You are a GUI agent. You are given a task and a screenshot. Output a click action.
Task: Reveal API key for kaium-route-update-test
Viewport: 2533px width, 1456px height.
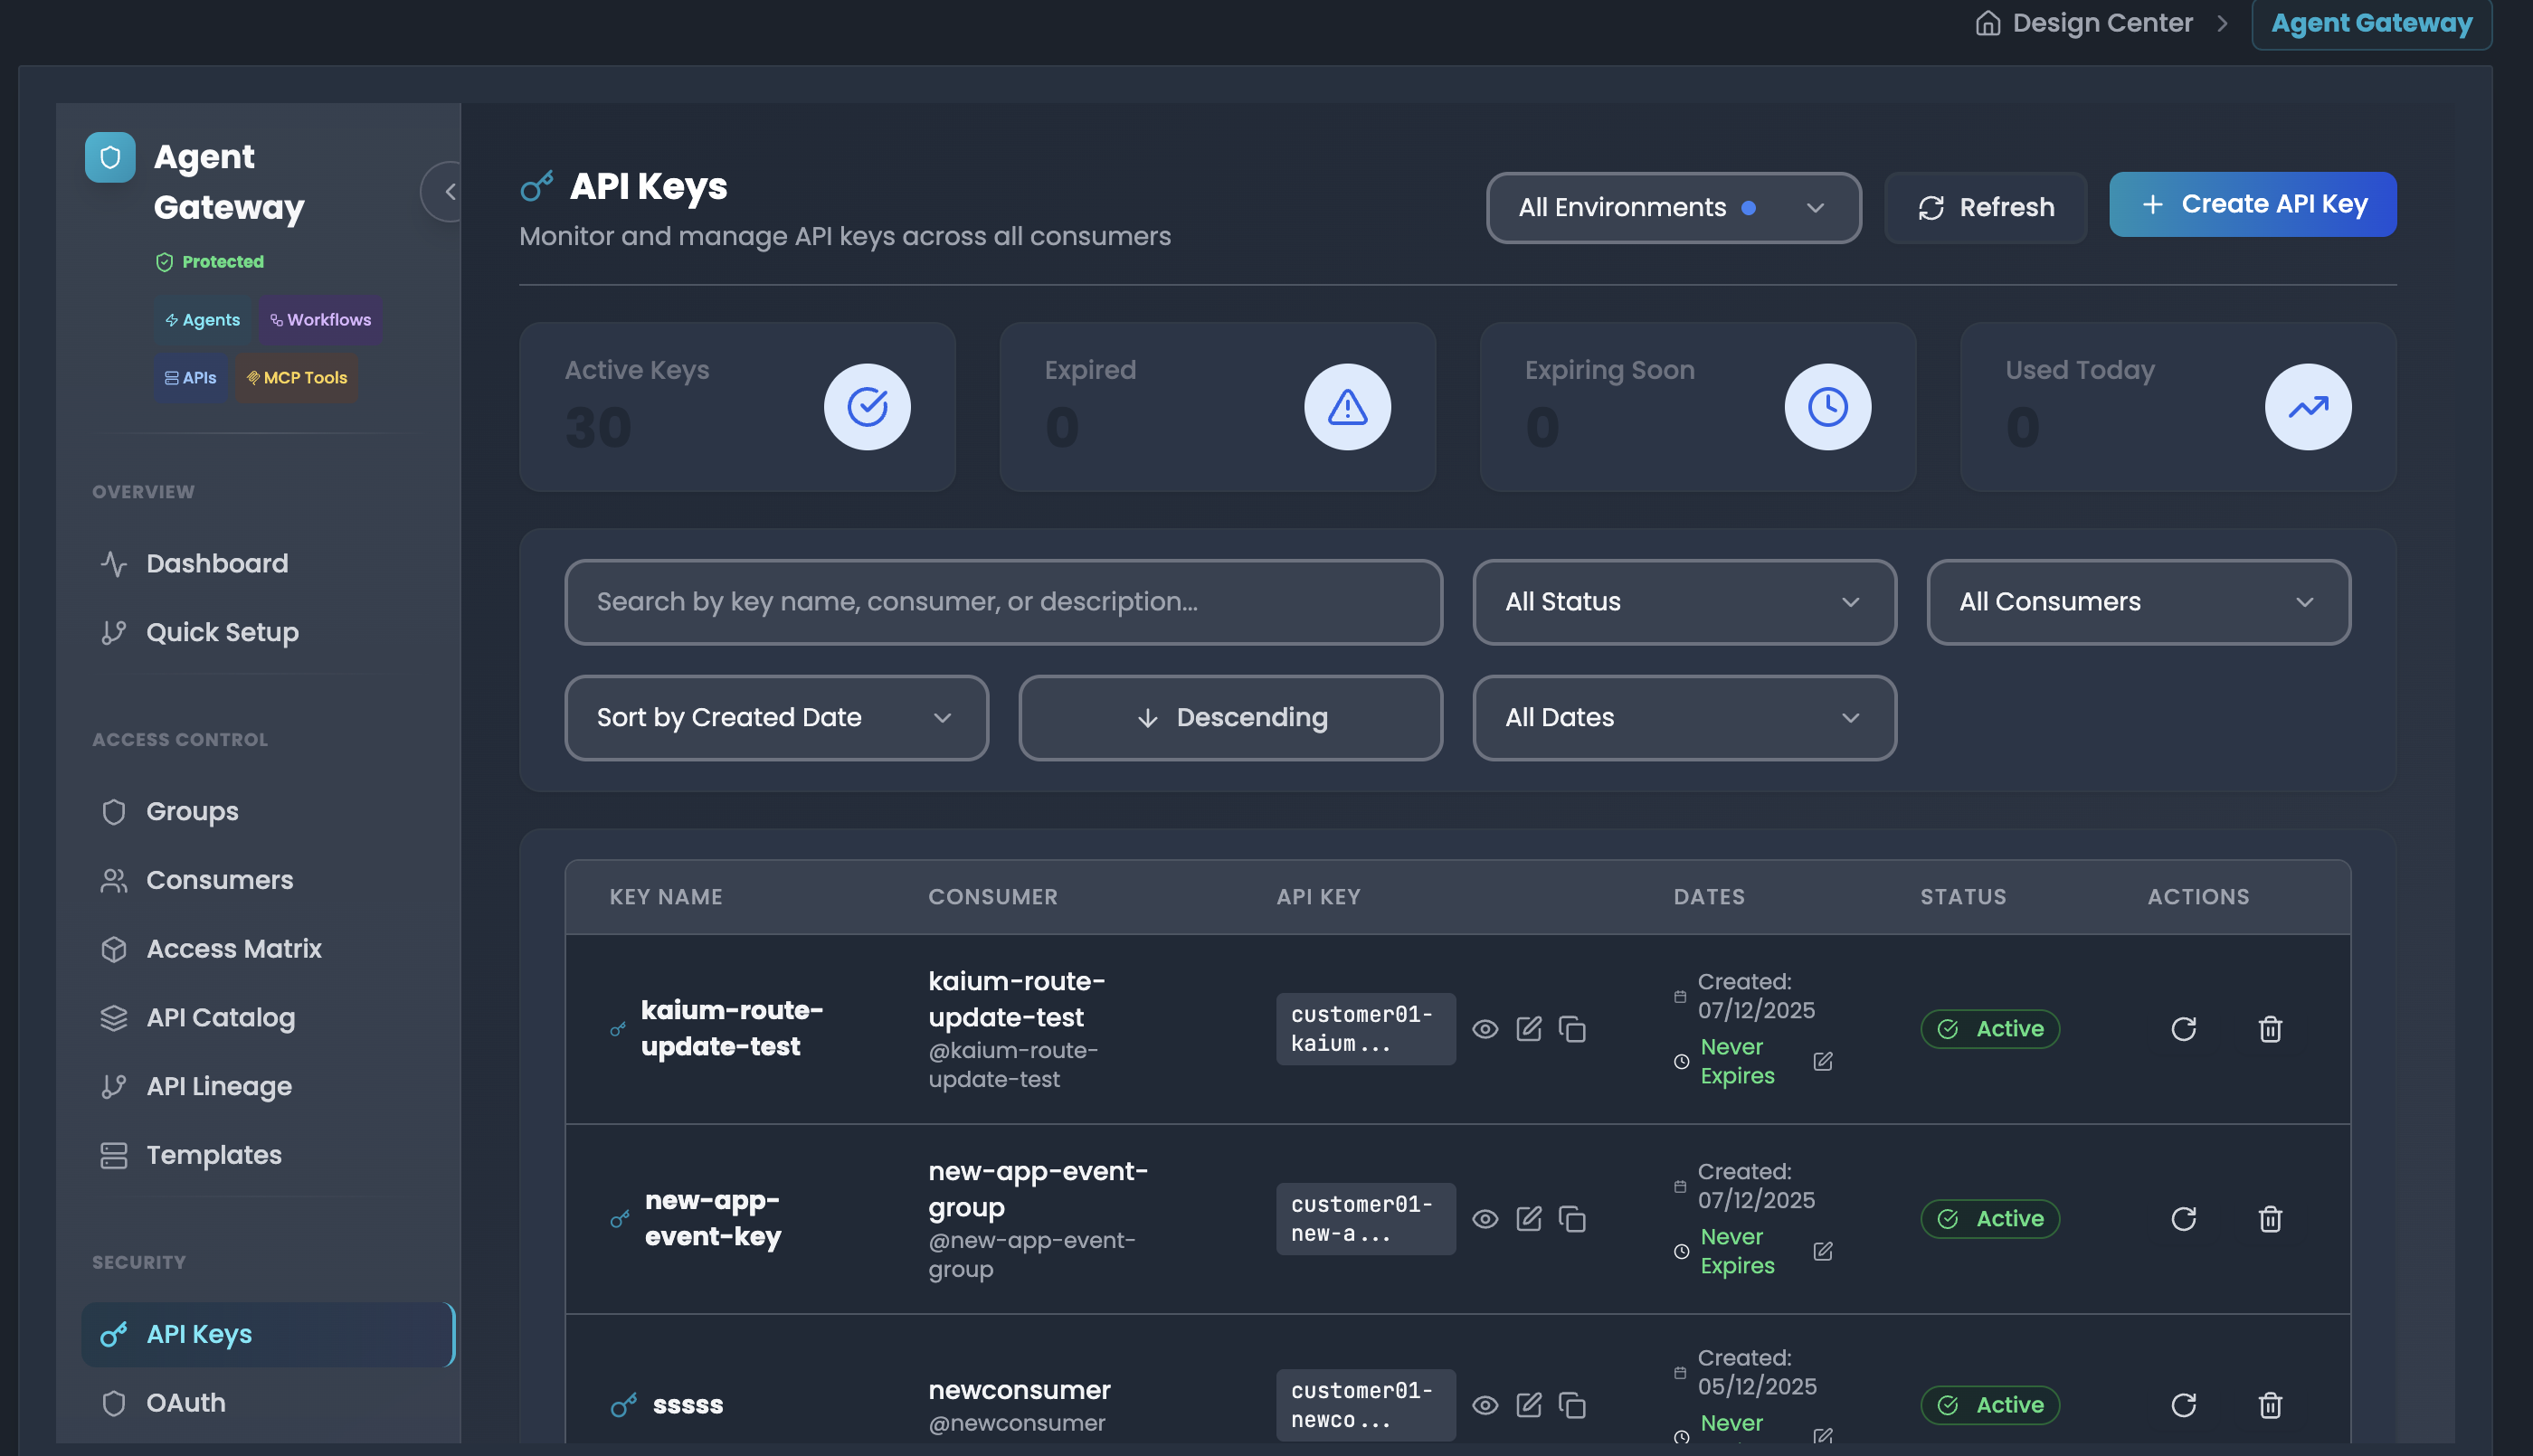(x=1485, y=1029)
